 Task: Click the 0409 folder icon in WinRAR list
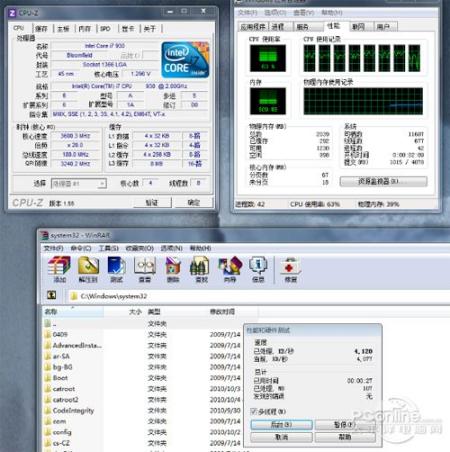(48, 334)
